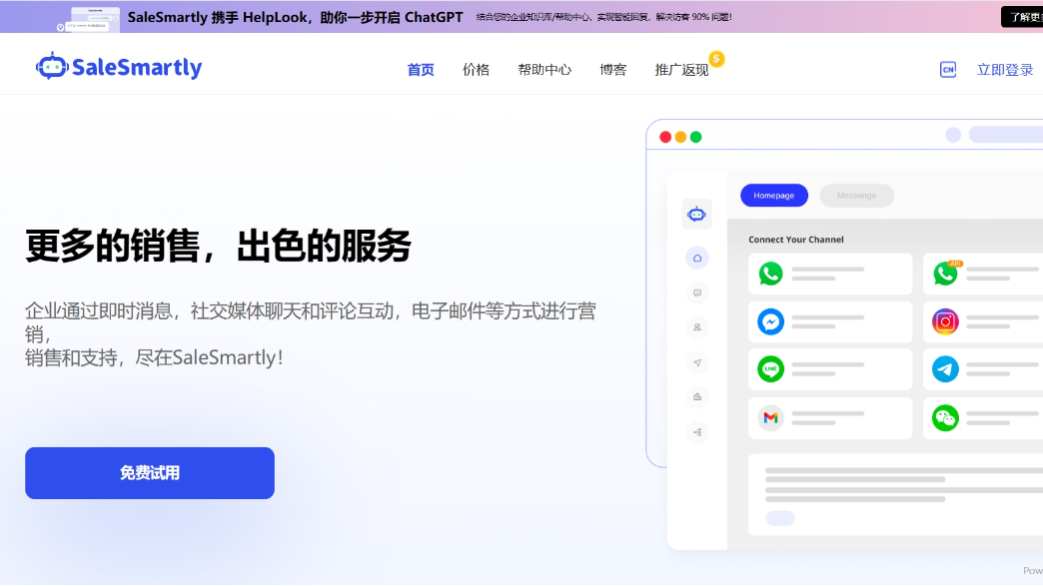
Task: Open the CN language switcher icon
Action: pyautogui.click(x=947, y=69)
